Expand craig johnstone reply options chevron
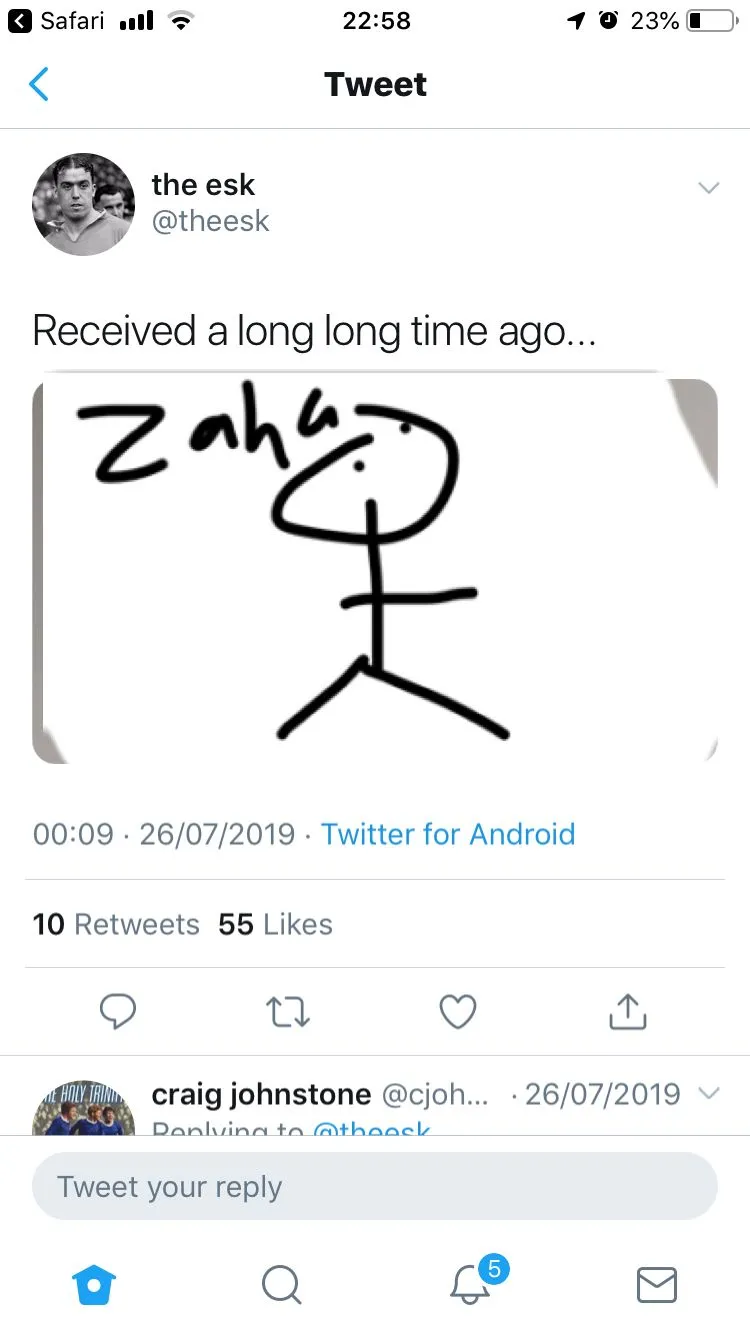The width and height of the screenshot is (750, 1334). pyautogui.click(x=708, y=1094)
